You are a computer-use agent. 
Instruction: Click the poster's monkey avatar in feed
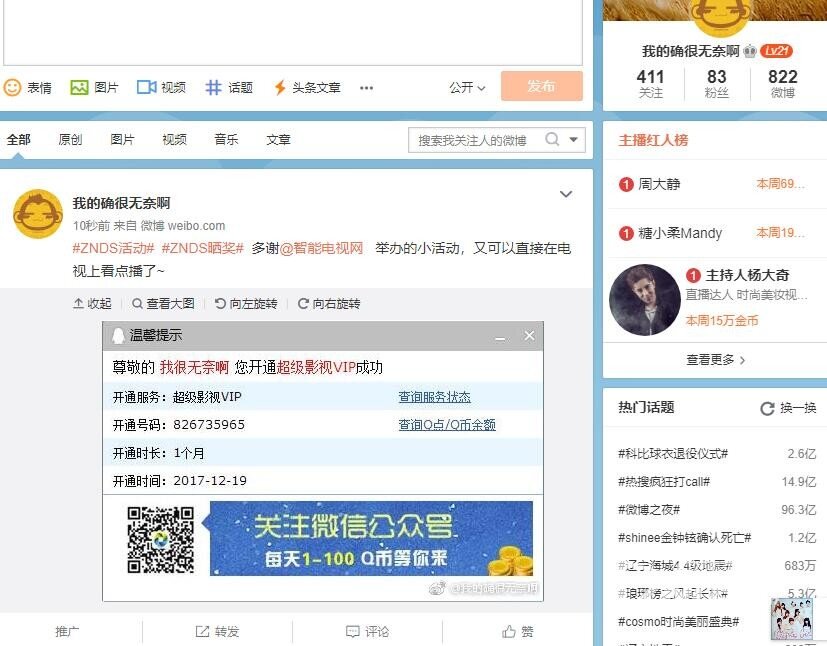[37, 214]
